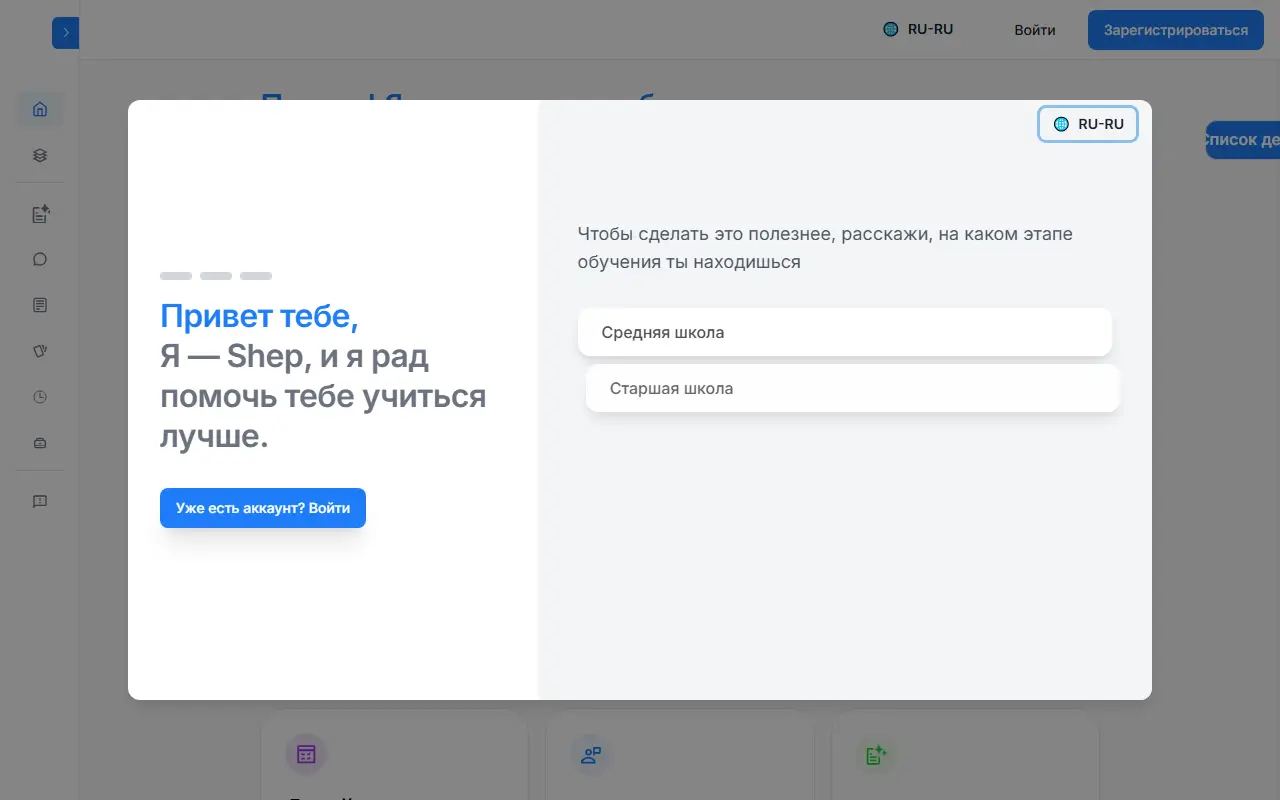The height and width of the screenshot is (800, 1280).
Task: Click the feedback message icon in sidebar
Action: tap(40, 501)
